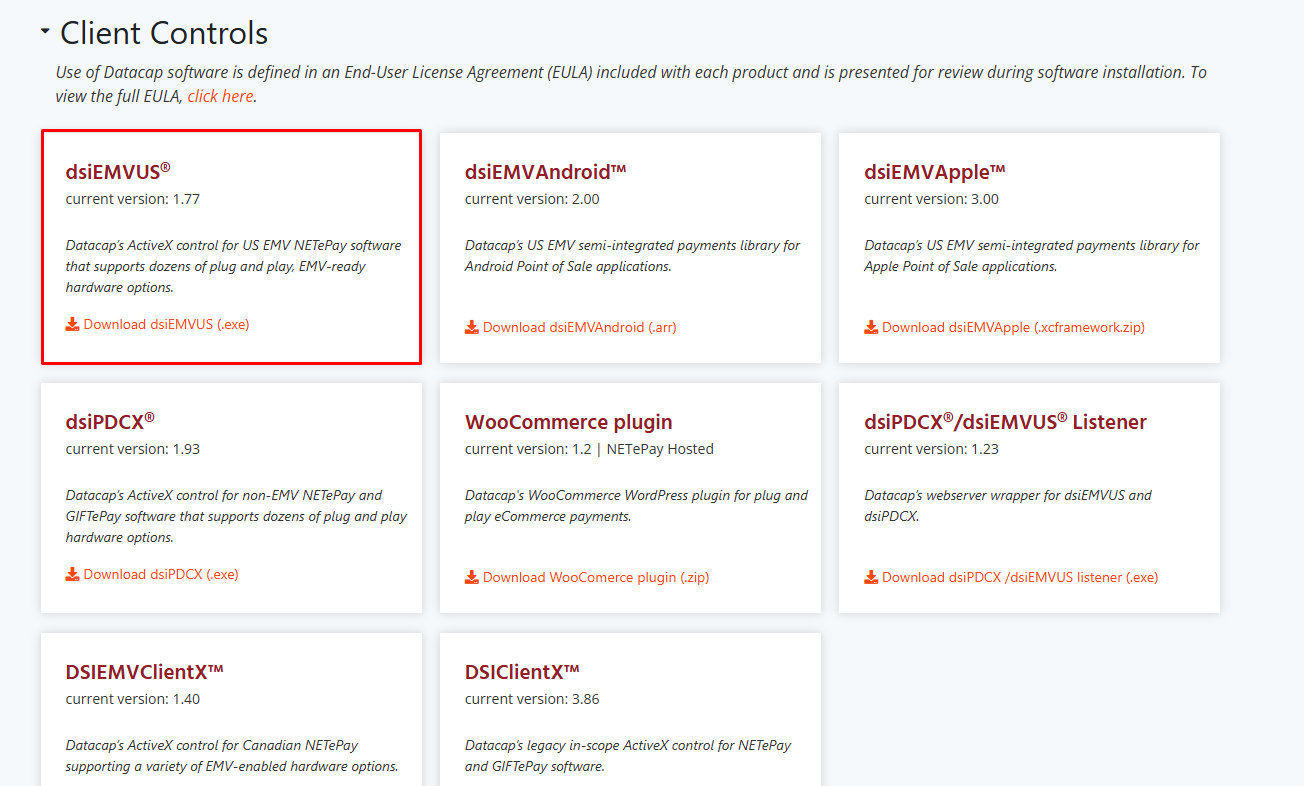1304x786 pixels.
Task: Click download icon beside dsiPDCX (.exe)
Action: click(x=72, y=574)
